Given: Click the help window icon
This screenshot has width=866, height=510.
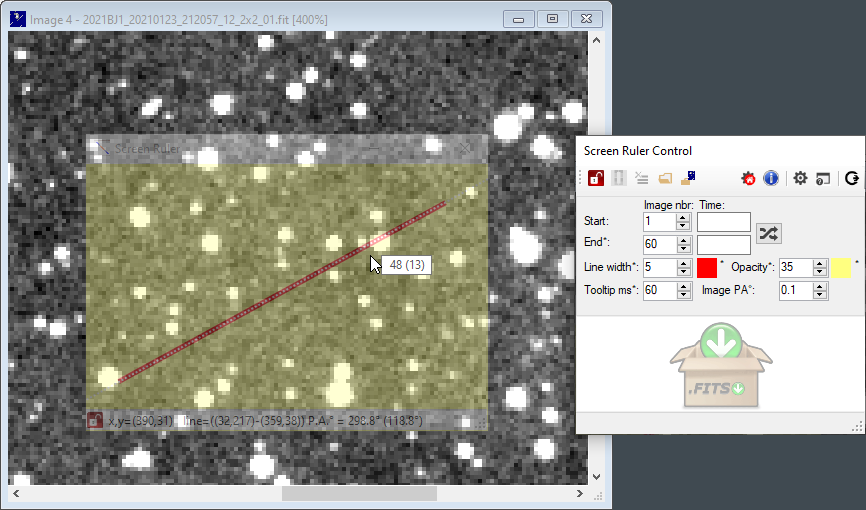Looking at the screenshot, I should click(823, 178).
